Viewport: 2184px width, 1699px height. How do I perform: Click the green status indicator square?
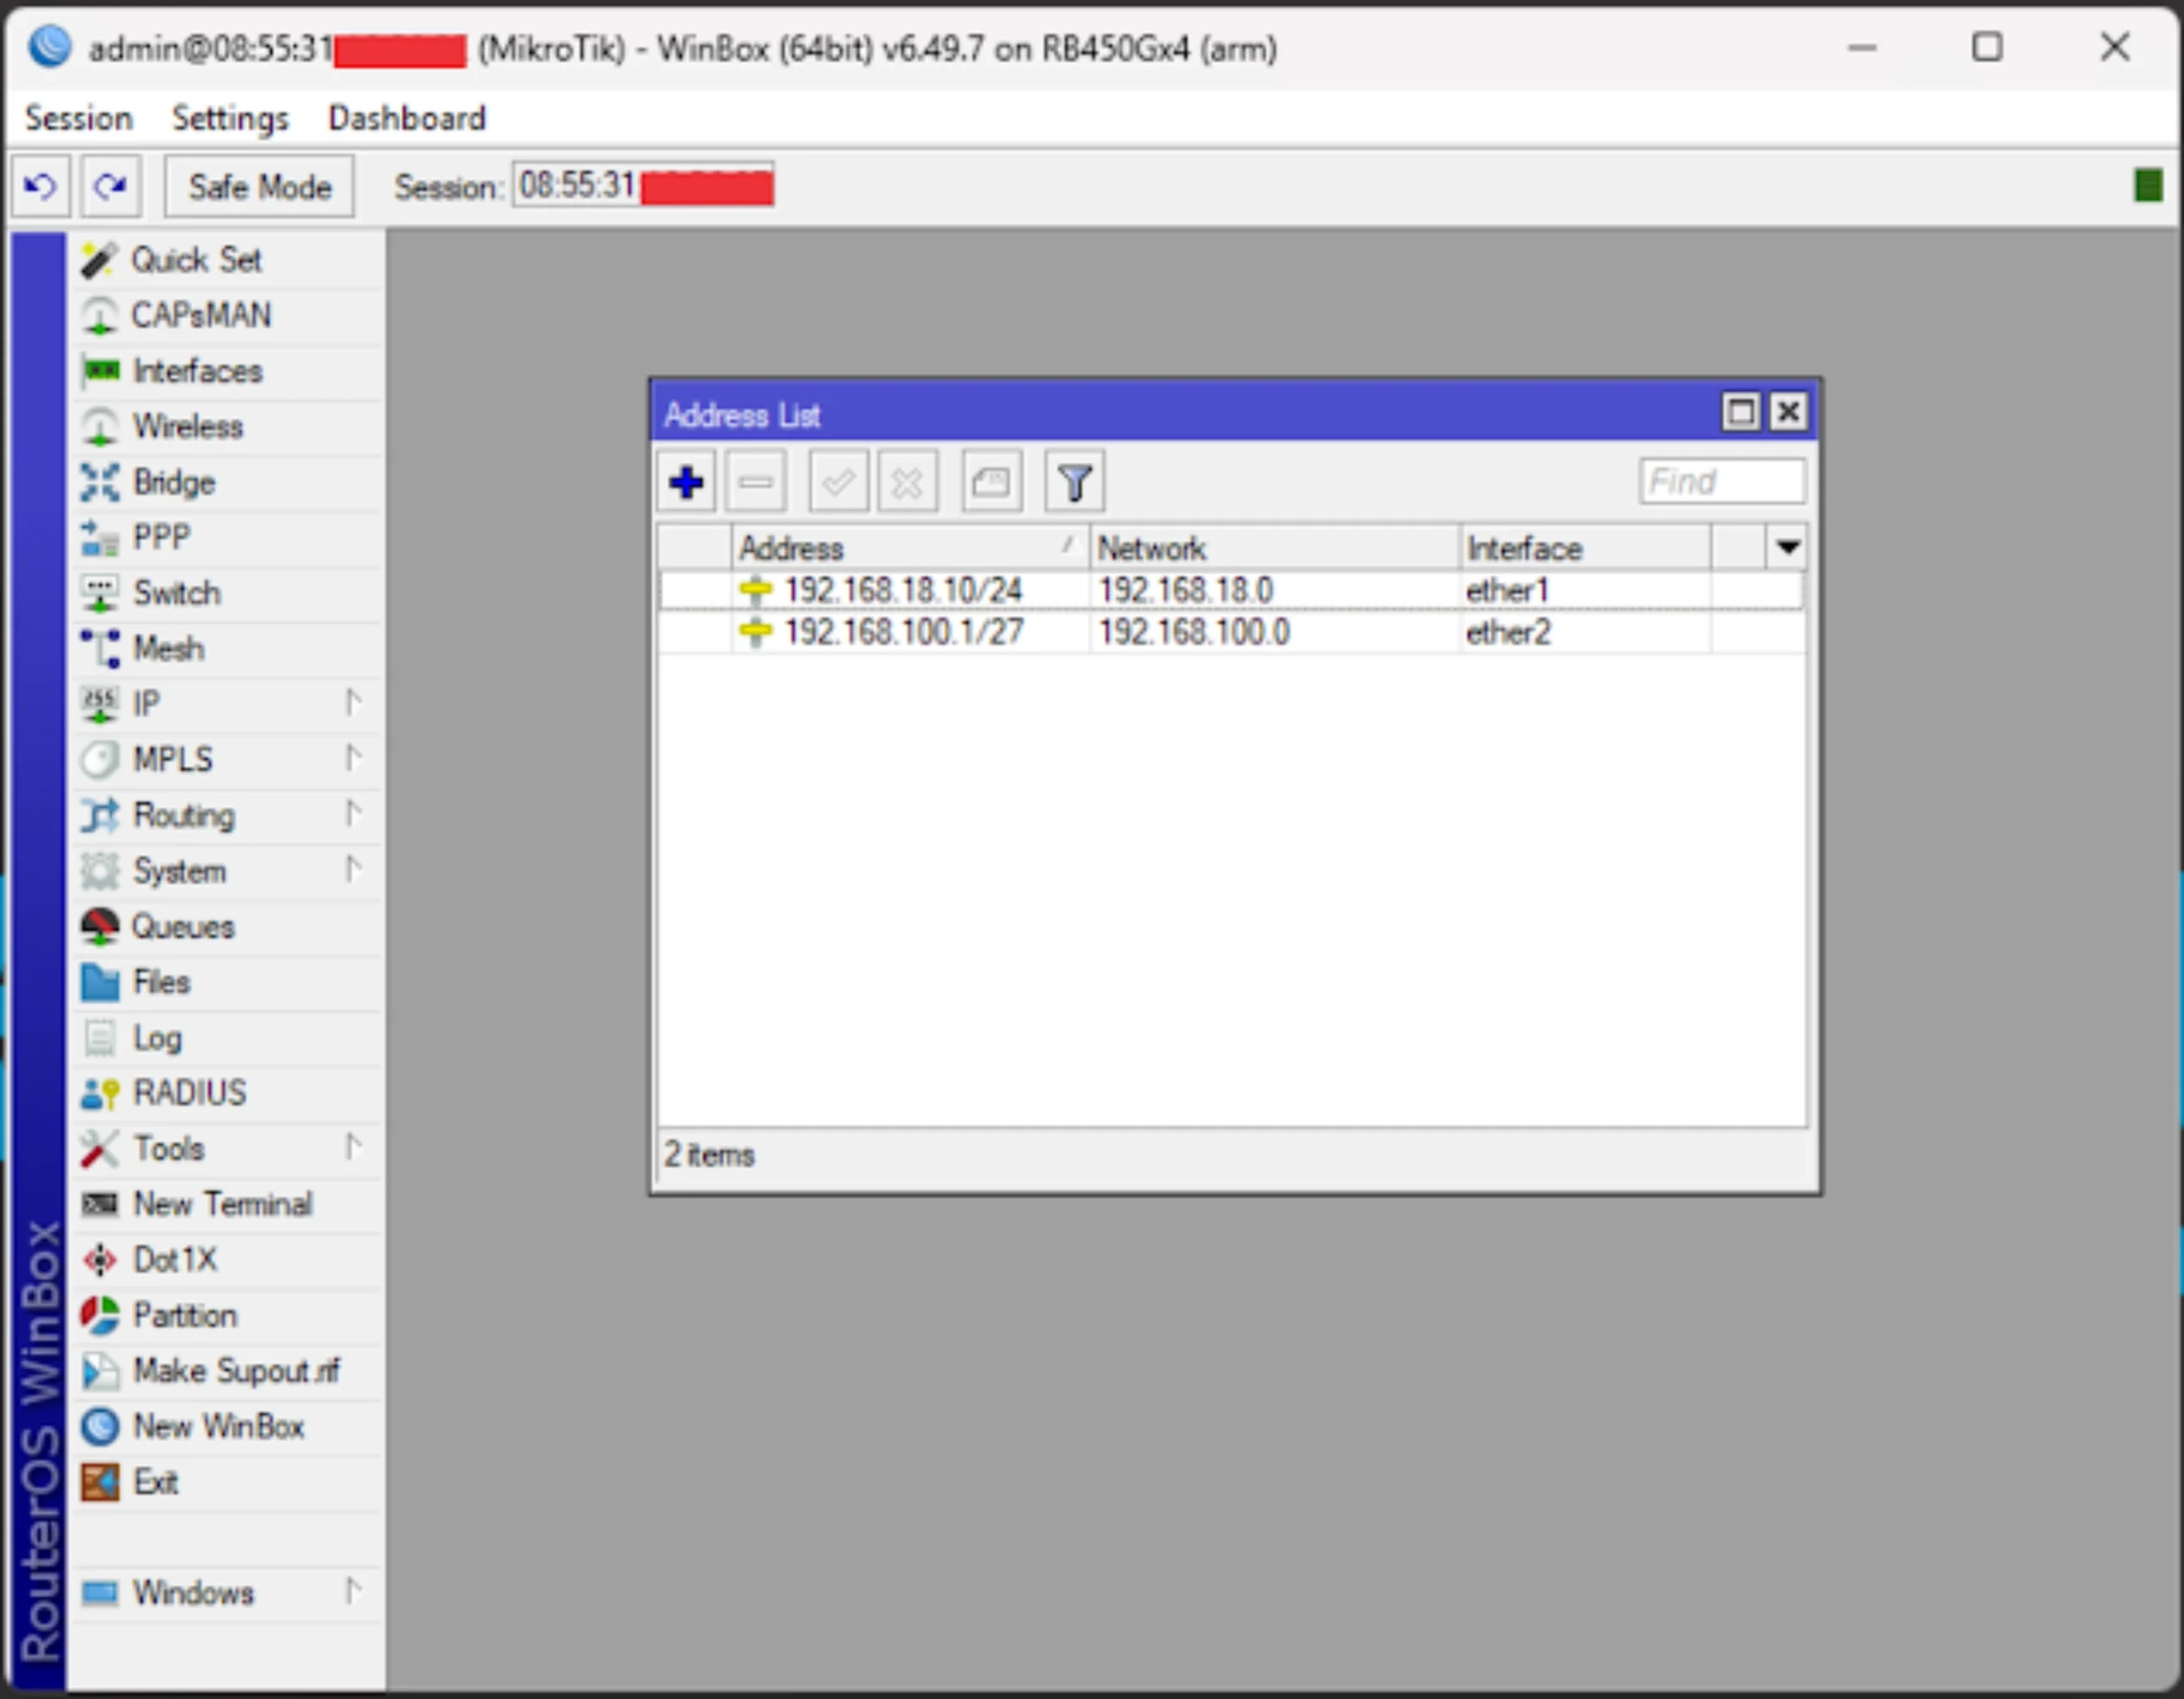[2147, 185]
